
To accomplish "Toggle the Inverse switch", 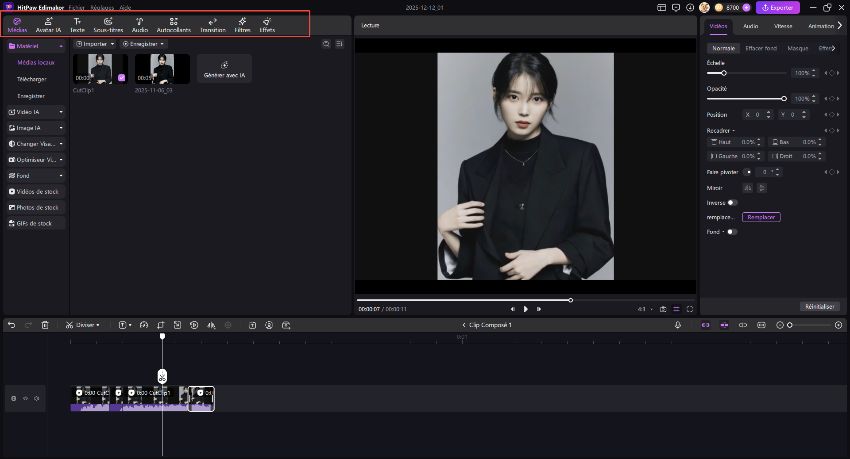I will tap(732, 202).
